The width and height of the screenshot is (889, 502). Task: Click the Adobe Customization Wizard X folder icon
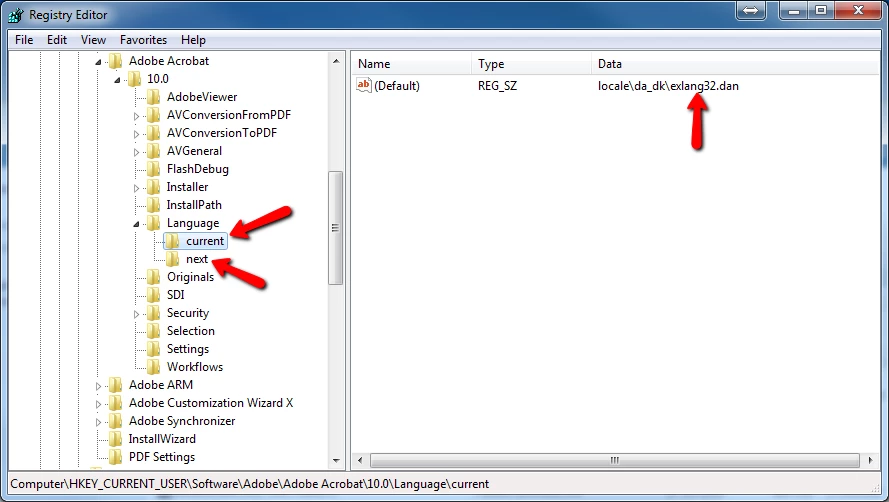[x=115, y=403]
